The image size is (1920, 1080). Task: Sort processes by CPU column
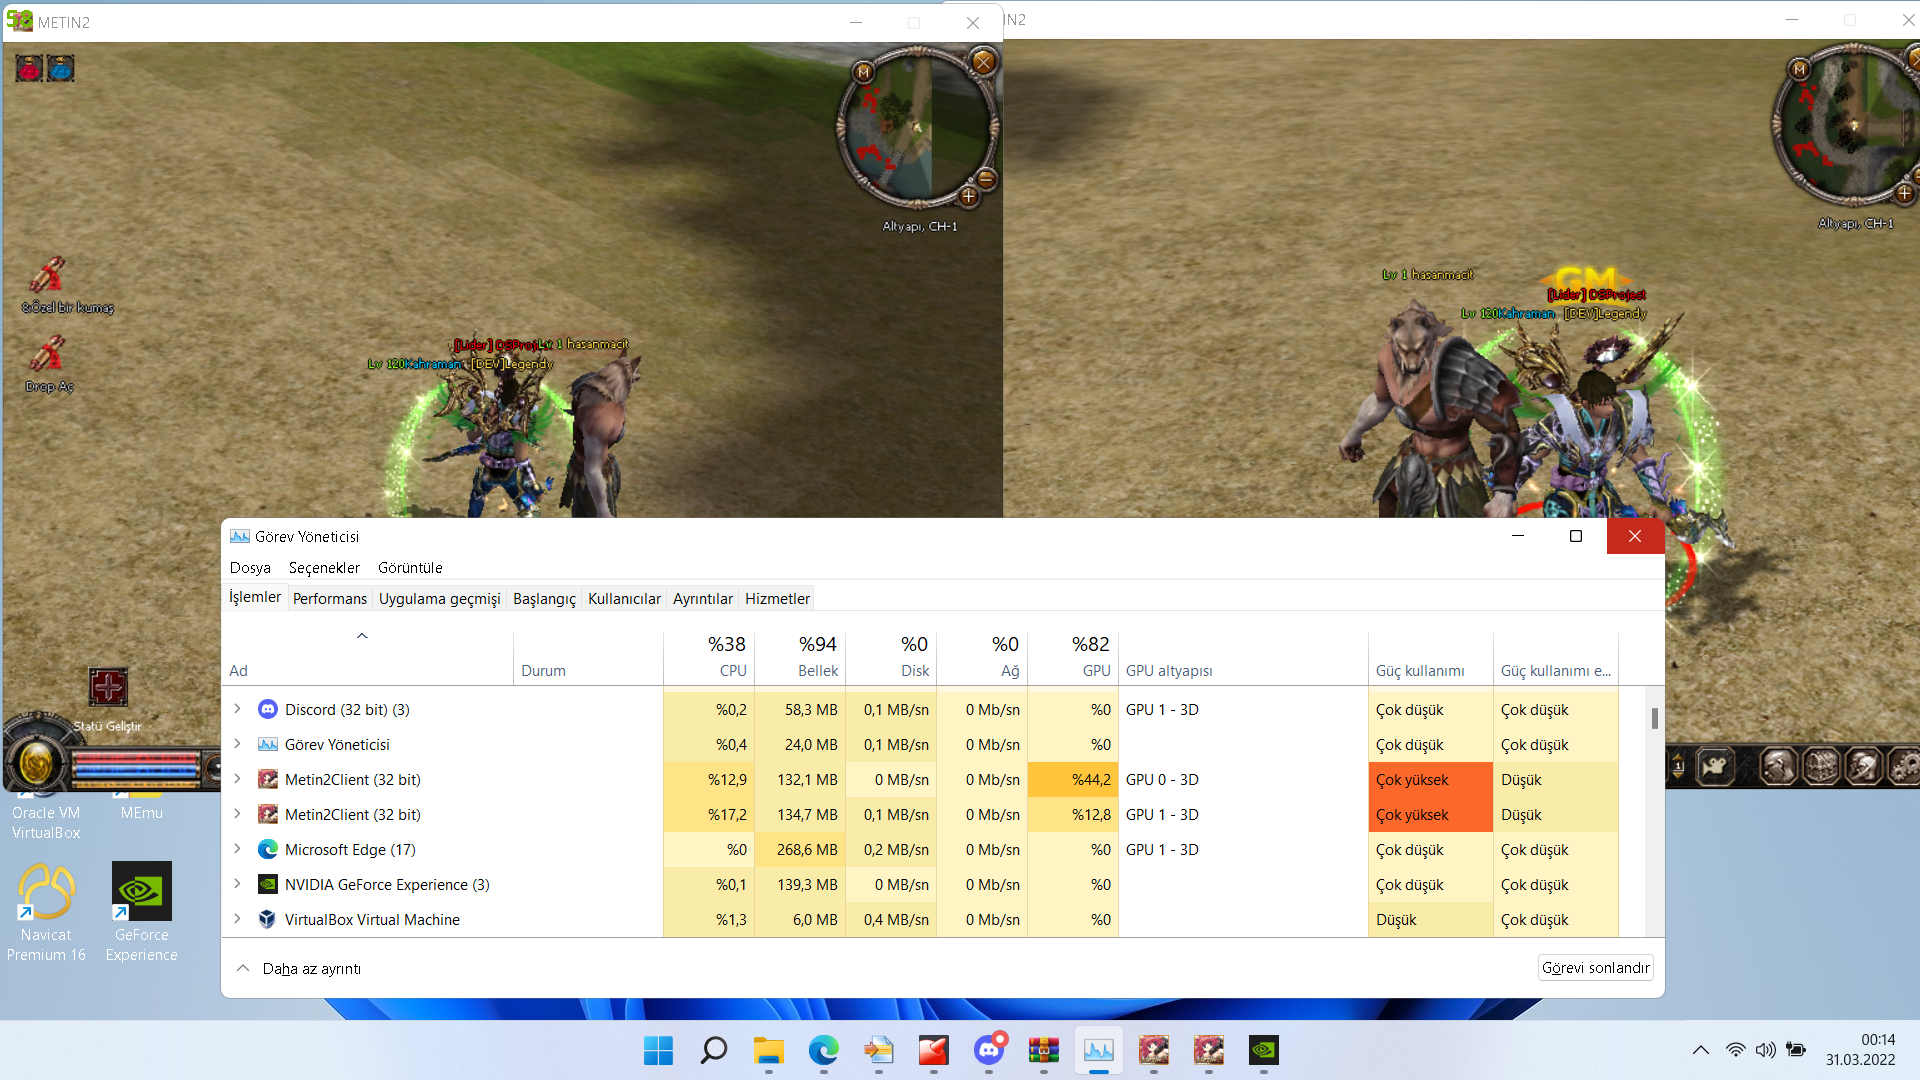pyautogui.click(x=709, y=656)
